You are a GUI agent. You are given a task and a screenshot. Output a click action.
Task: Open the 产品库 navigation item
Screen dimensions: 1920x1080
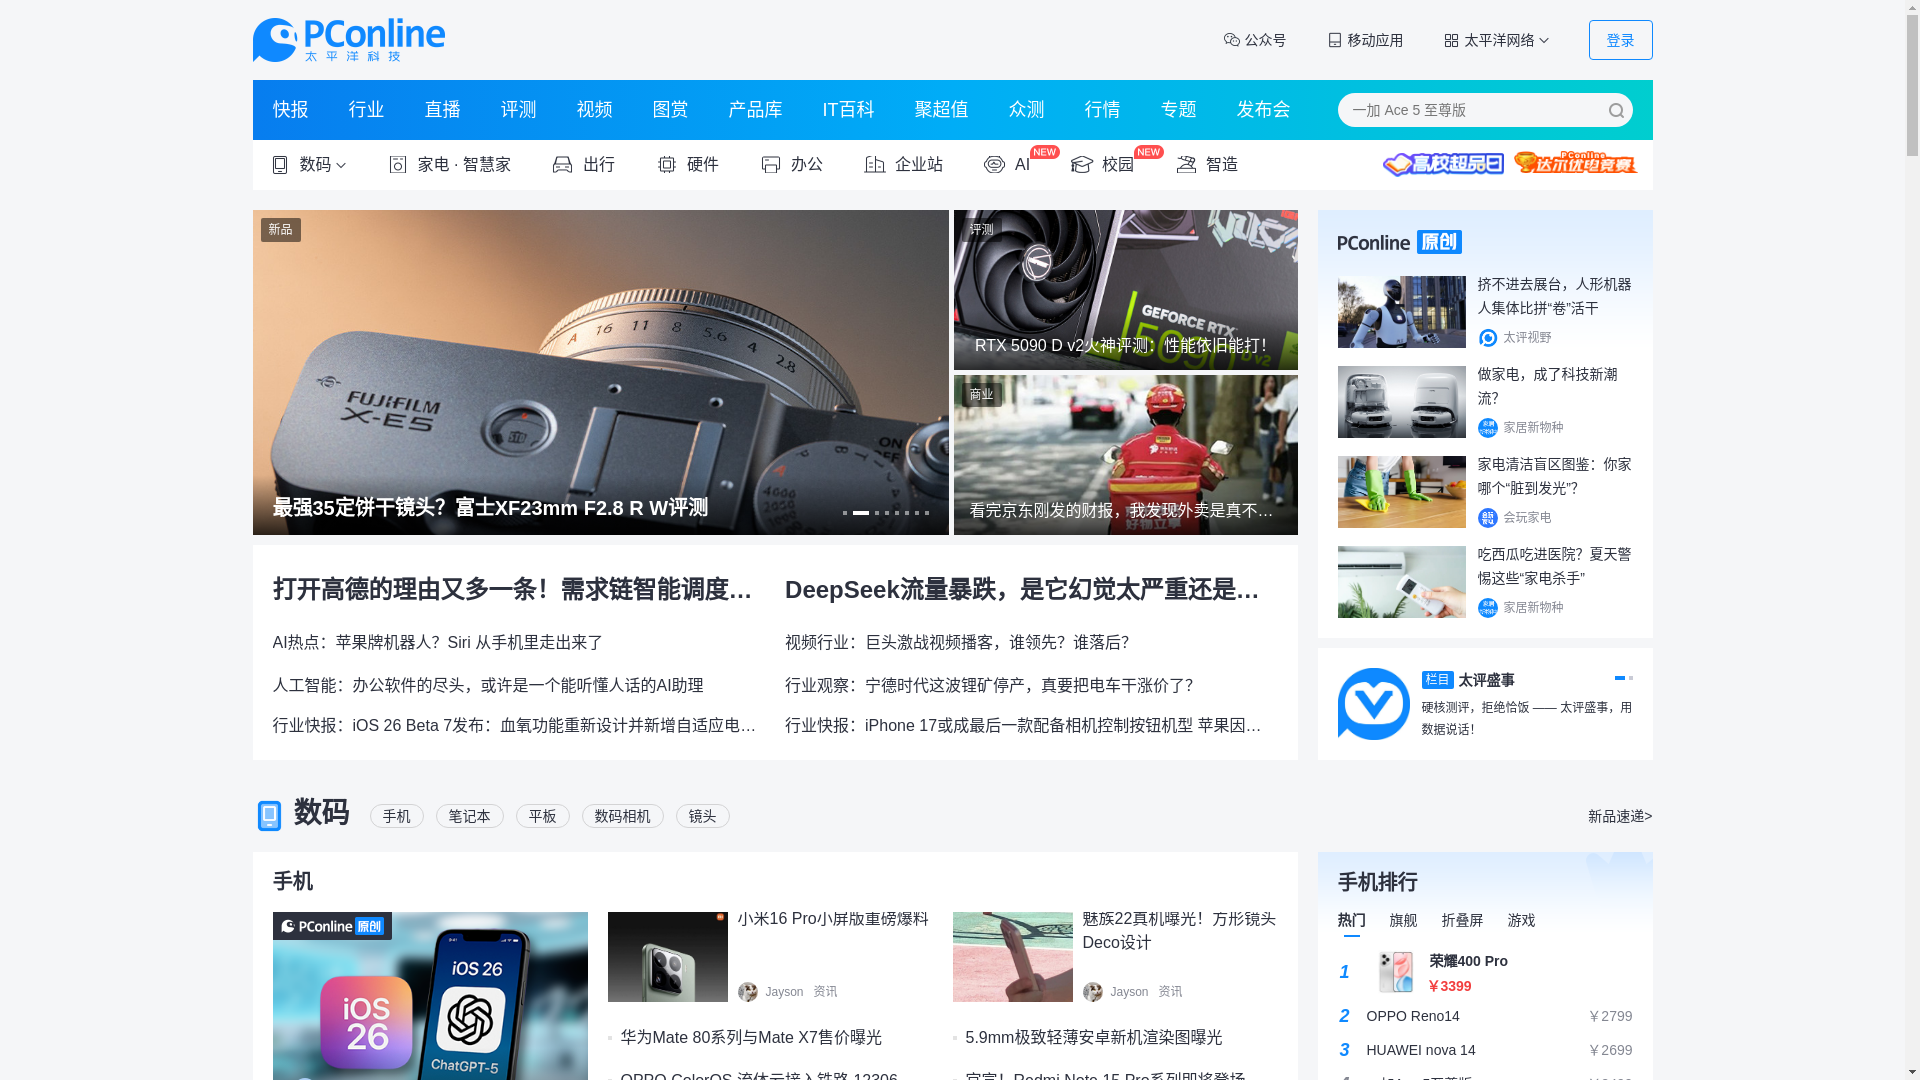755,110
